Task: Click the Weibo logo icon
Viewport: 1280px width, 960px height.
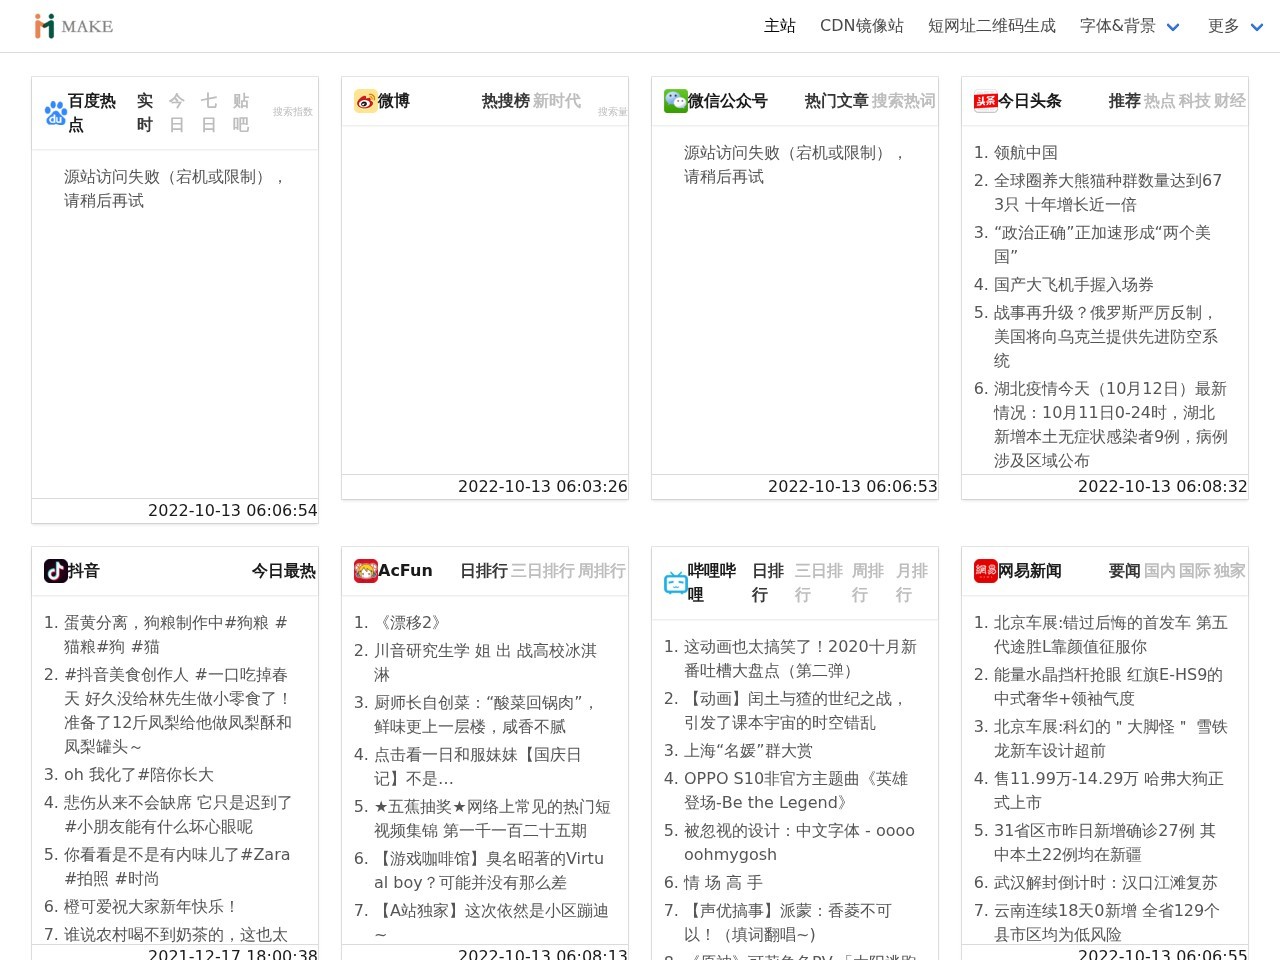Action: coord(366,101)
